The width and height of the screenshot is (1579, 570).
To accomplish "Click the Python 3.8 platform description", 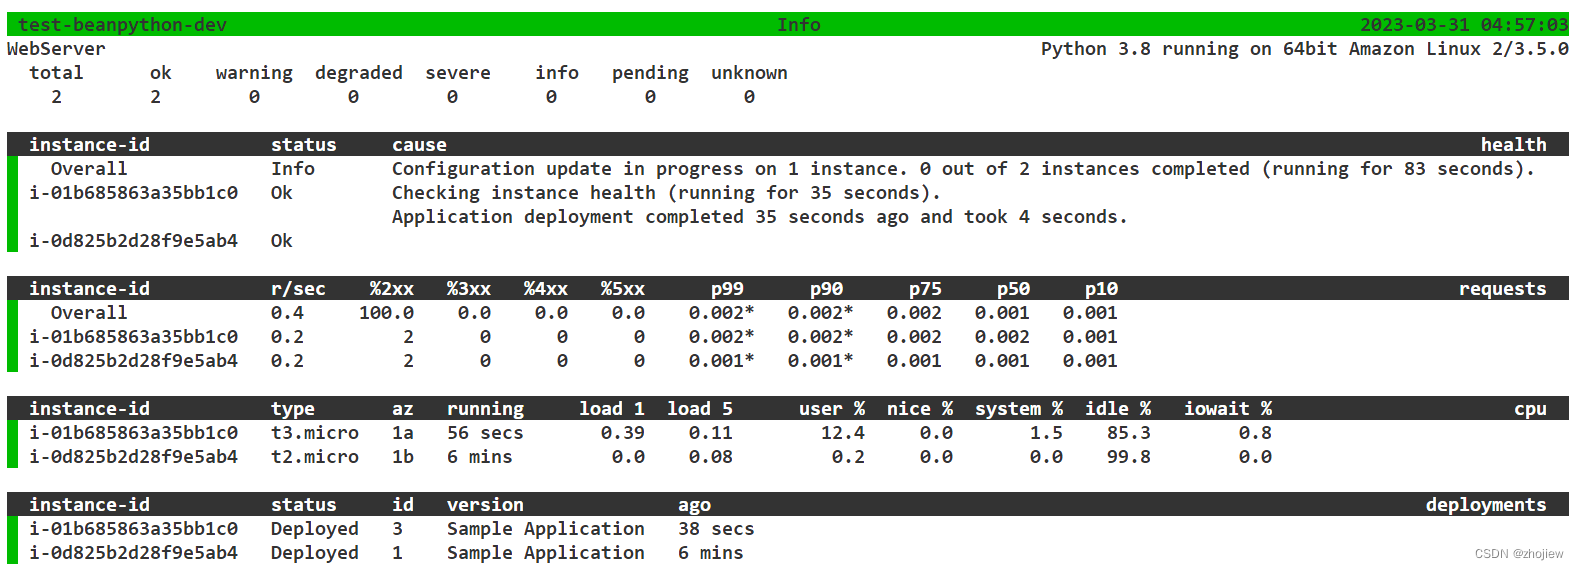I will 1304,49.
